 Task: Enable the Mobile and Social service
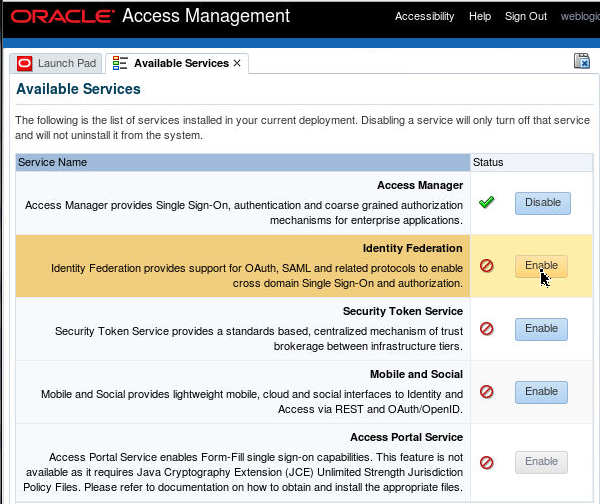point(541,392)
